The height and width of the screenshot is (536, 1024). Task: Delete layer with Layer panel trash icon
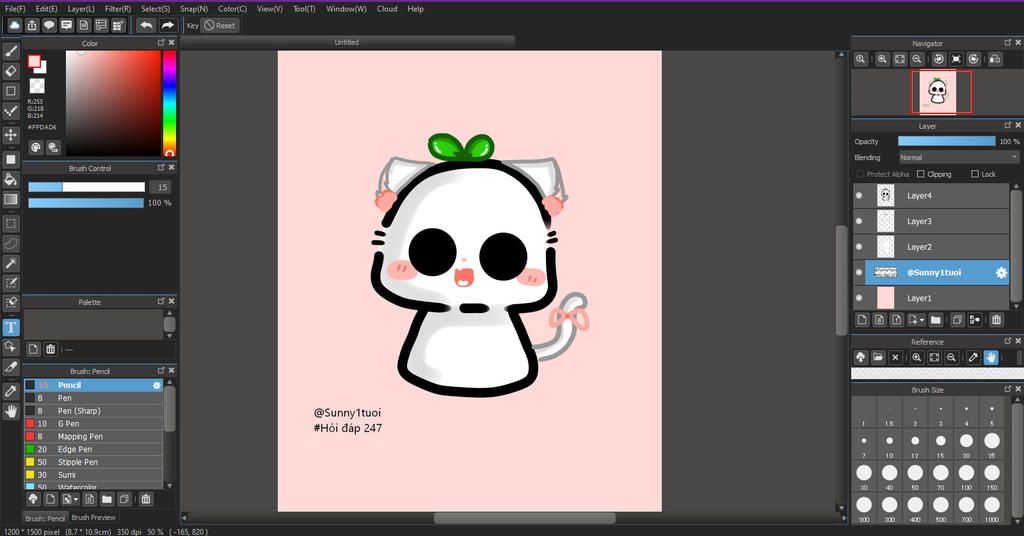coord(996,319)
